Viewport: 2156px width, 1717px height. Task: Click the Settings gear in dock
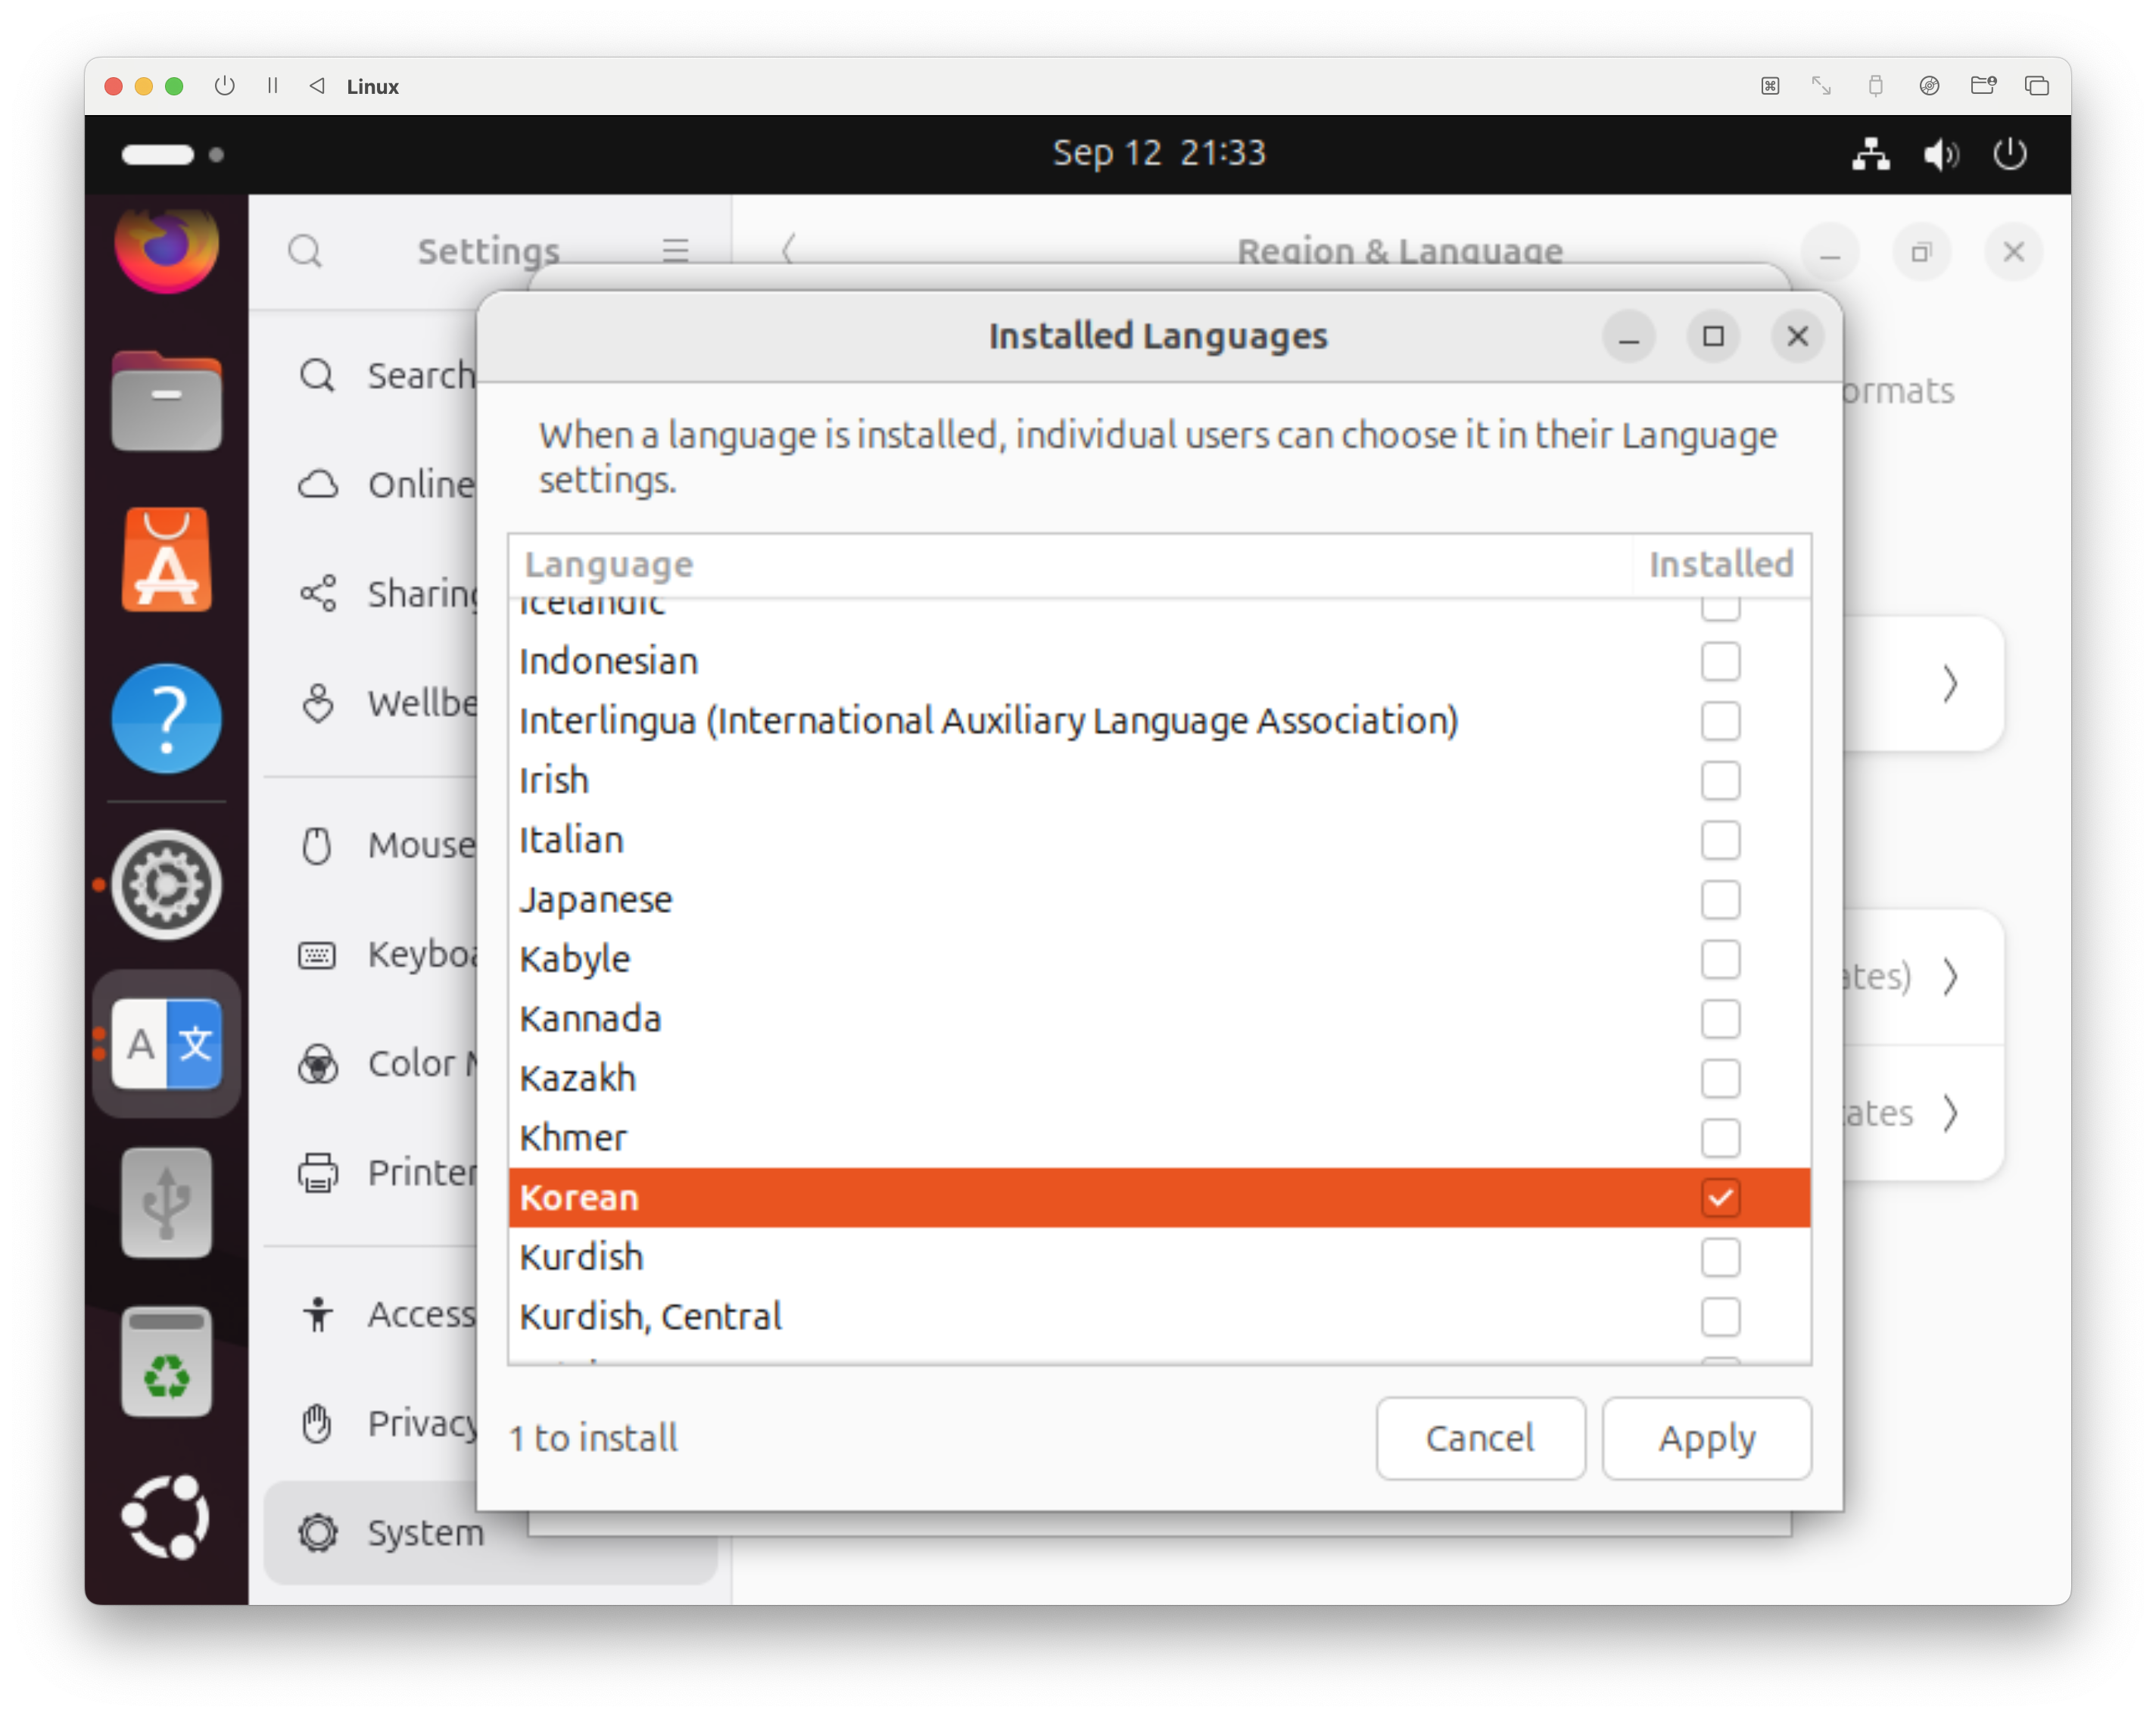[166, 885]
